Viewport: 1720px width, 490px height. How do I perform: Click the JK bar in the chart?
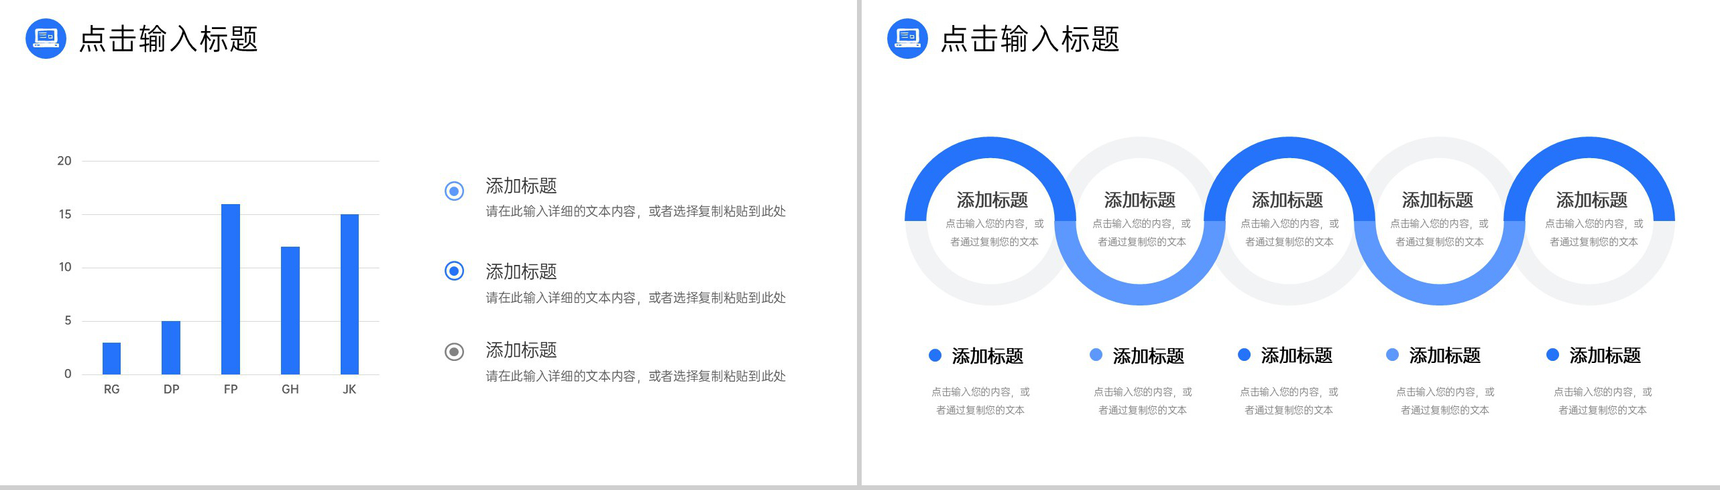(x=349, y=294)
